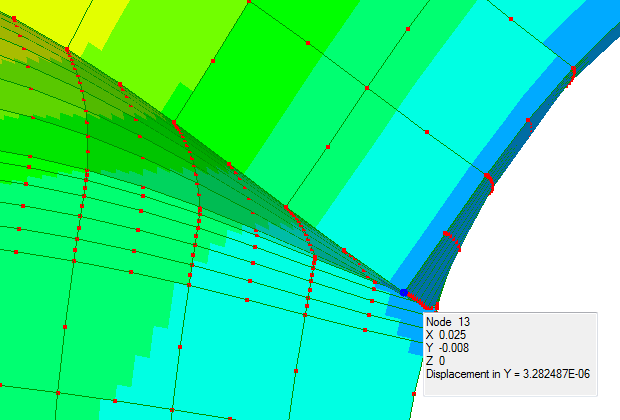Viewport: 620px width, 420px height.
Task: Click the Node 13 label in tooltip
Action: pyautogui.click(x=448, y=322)
